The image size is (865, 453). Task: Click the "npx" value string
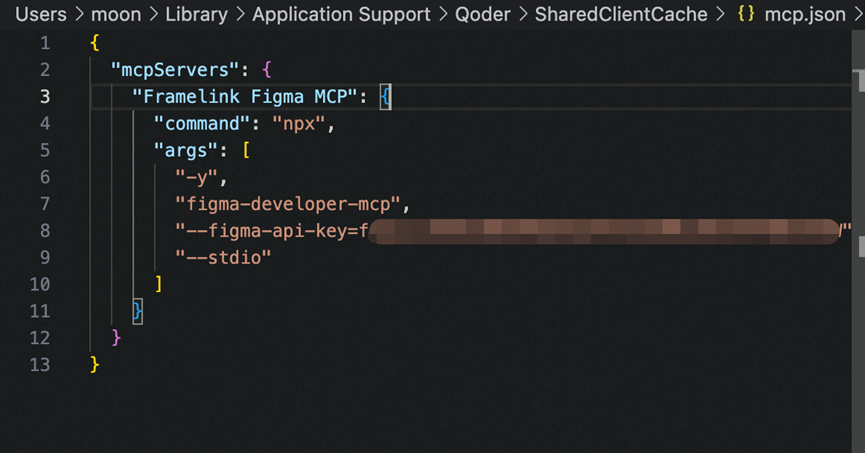pyautogui.click(x=298, y=124)
